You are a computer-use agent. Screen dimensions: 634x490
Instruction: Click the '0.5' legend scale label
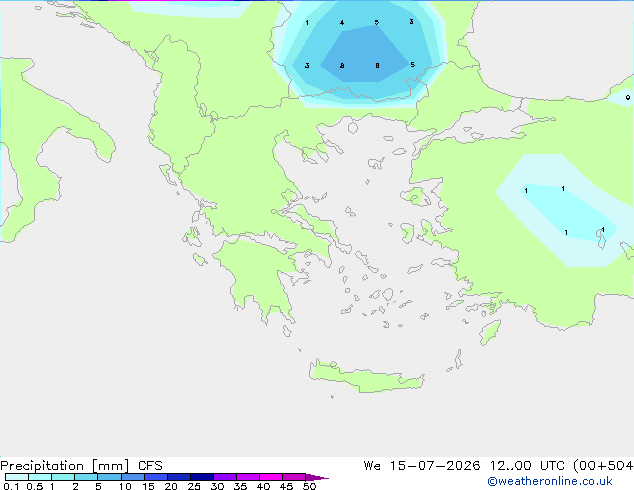coord(34,486)
